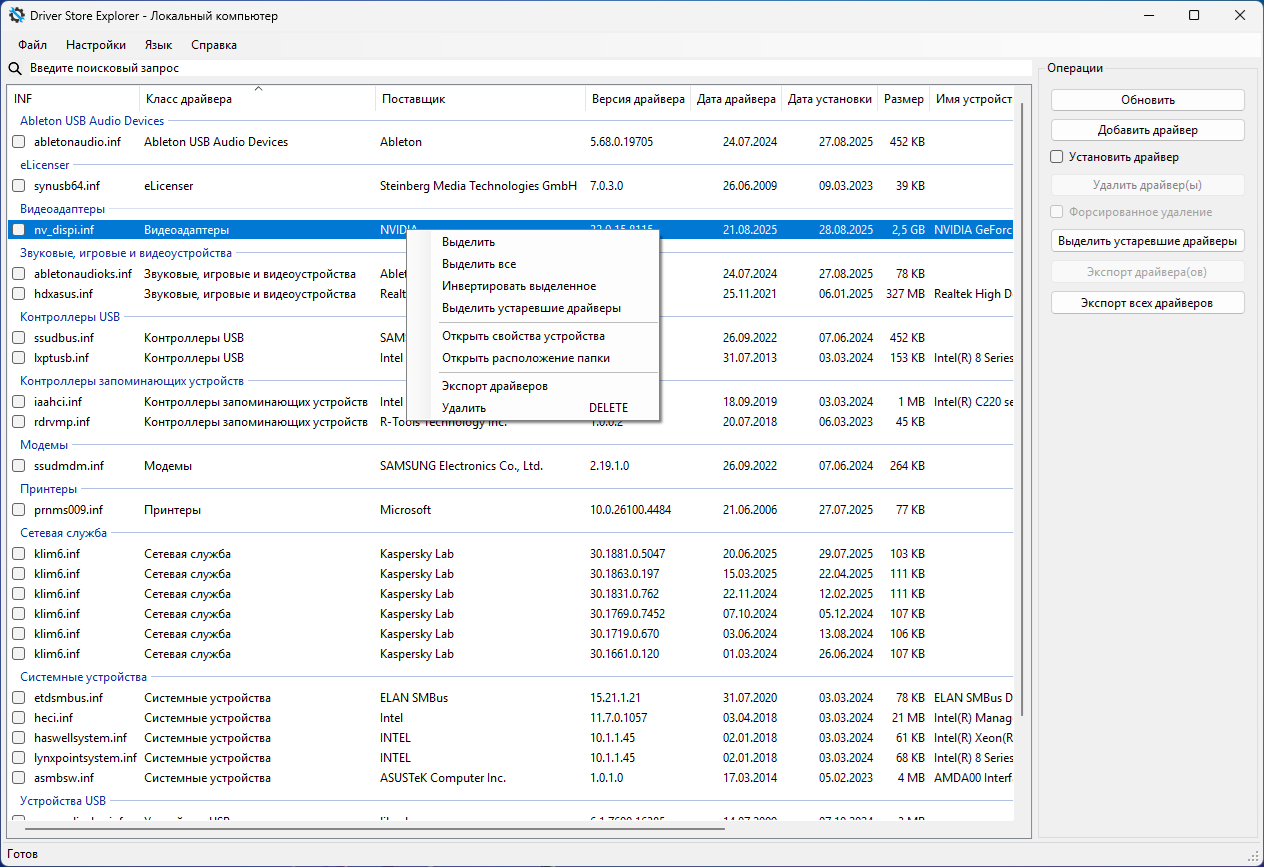Image resolution: width=1264 pixels, height=867 pixels.
Task: Click the search magnifier icon
Action: [15, 69]
